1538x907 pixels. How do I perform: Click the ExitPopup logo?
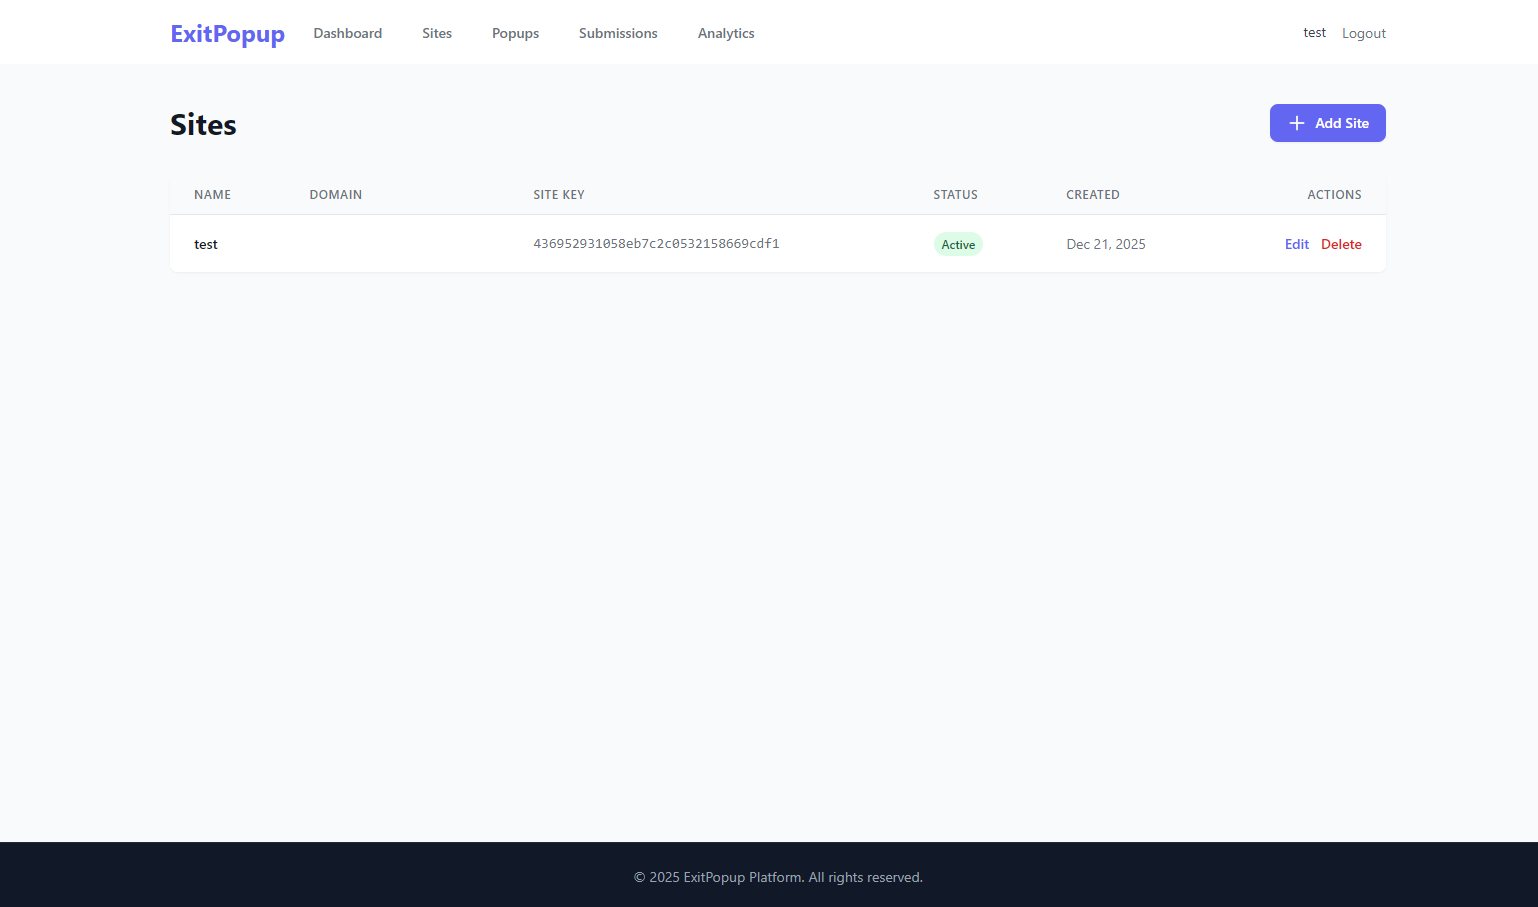227,34
